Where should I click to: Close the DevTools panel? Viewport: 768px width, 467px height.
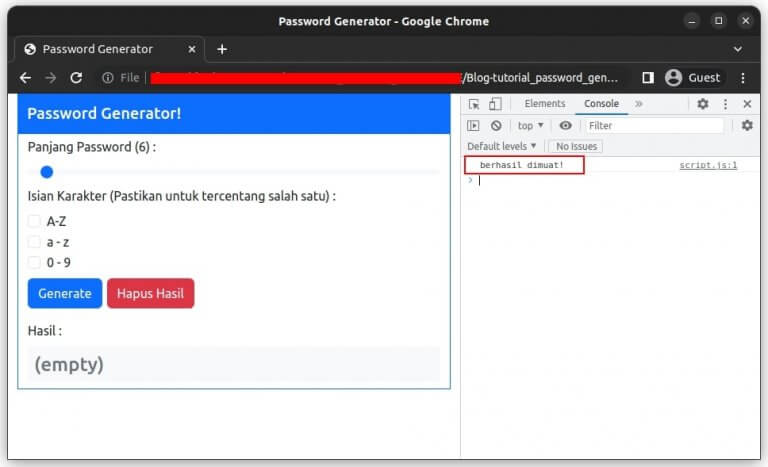(747, 104)
